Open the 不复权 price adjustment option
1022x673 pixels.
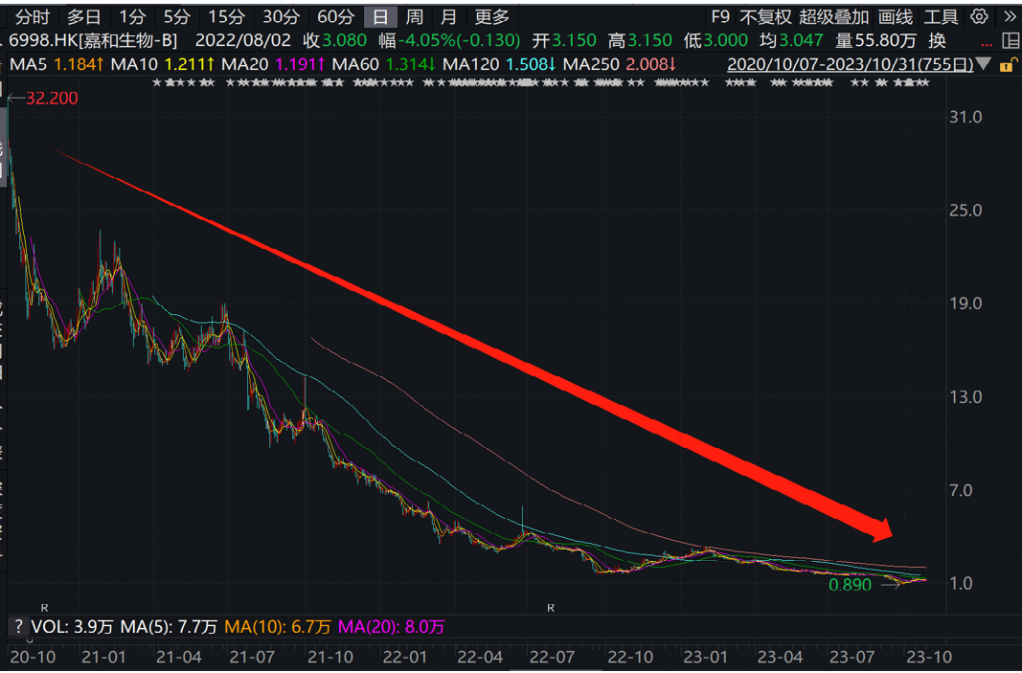click(x=765, y=17)
